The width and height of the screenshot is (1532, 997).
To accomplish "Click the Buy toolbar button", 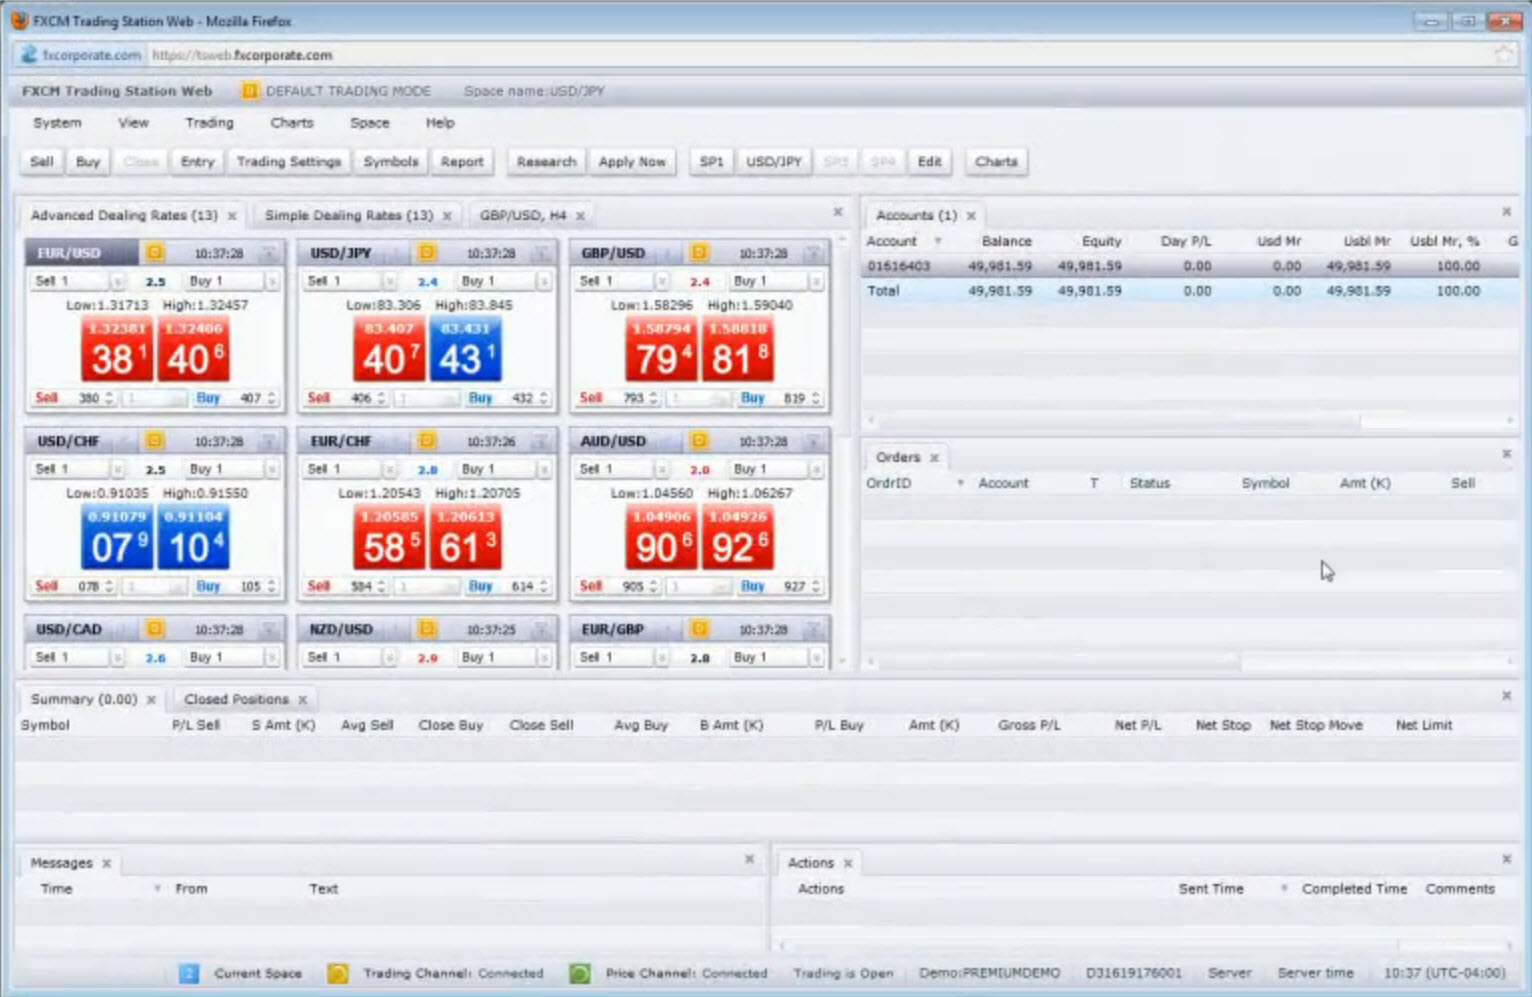I will [x=88, y=162].
